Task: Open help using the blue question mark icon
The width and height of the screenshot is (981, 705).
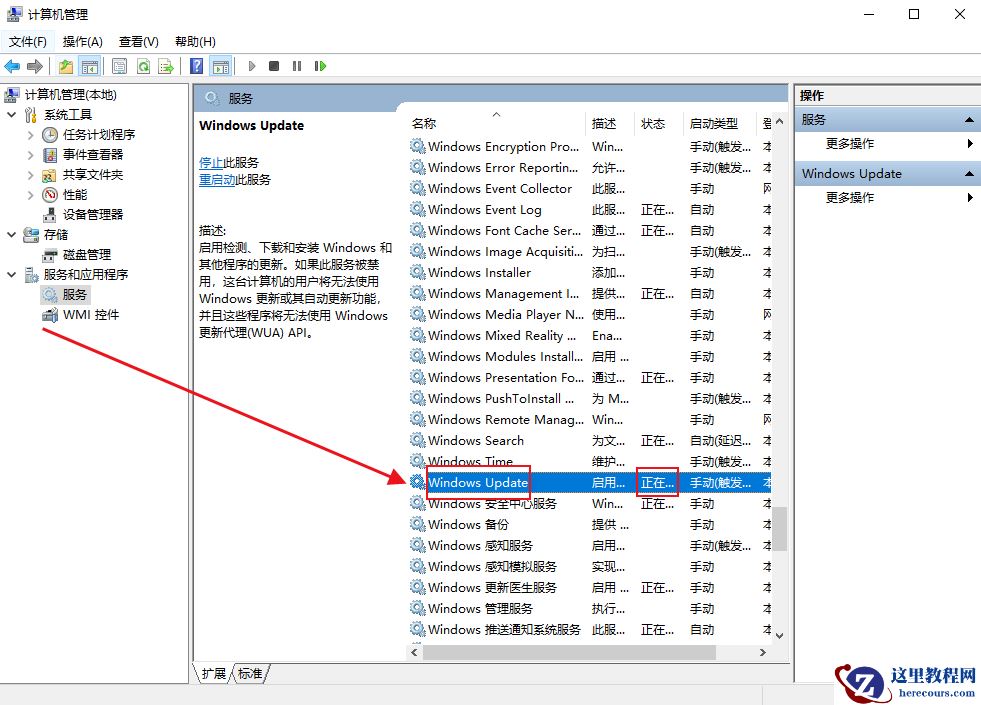Action: pos(197,66)
